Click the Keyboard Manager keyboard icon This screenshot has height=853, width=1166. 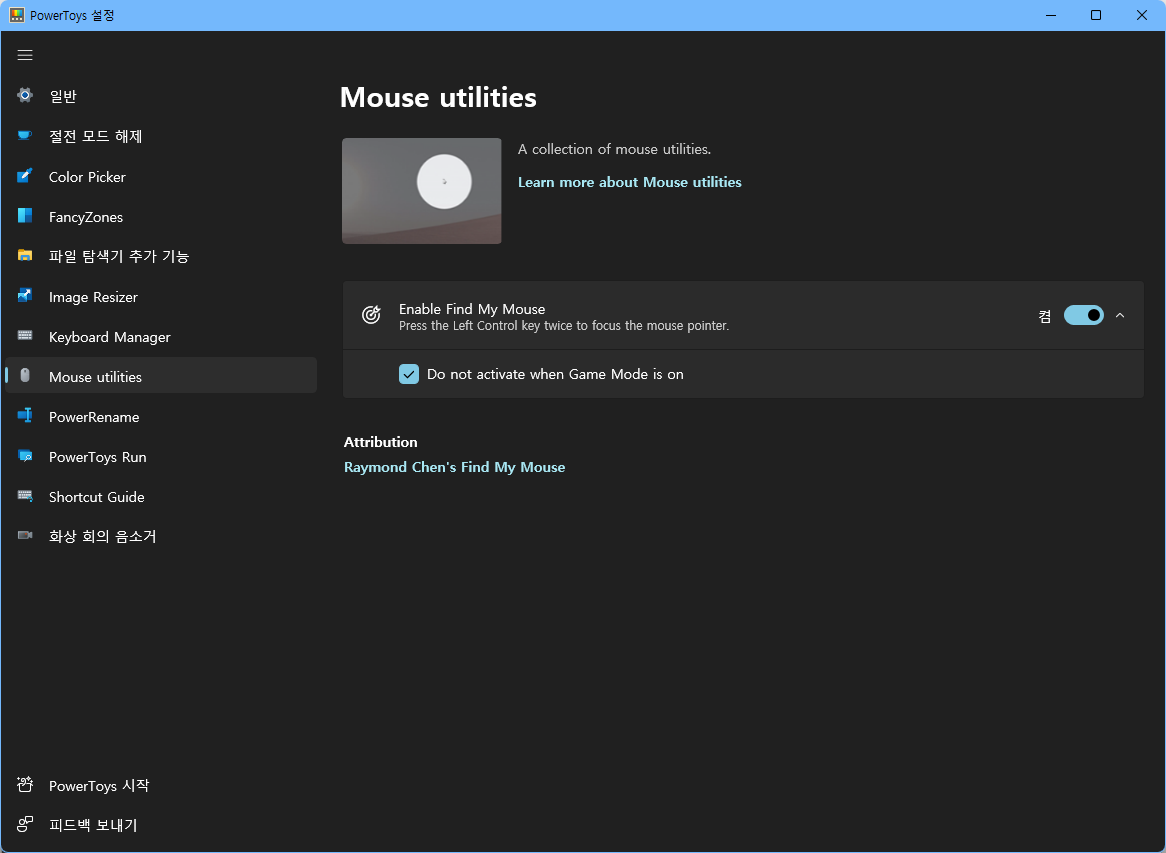click(x=25, y=336)
